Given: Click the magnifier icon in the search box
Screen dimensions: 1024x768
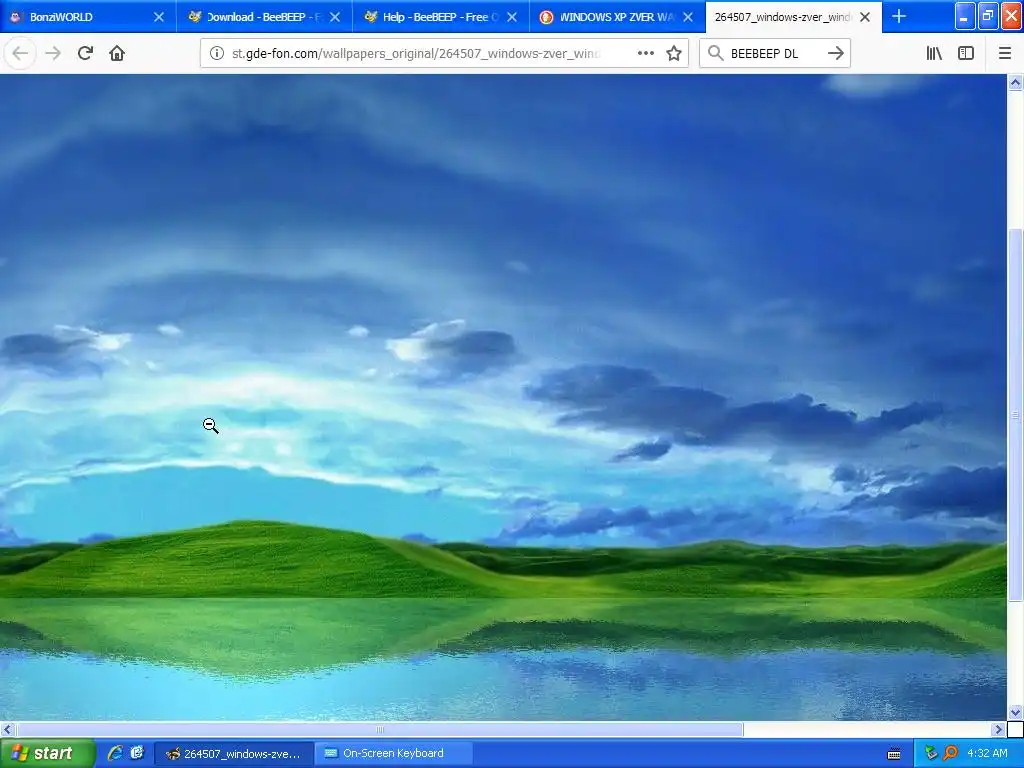Looking at the screenshot, I should click(716, 54).
